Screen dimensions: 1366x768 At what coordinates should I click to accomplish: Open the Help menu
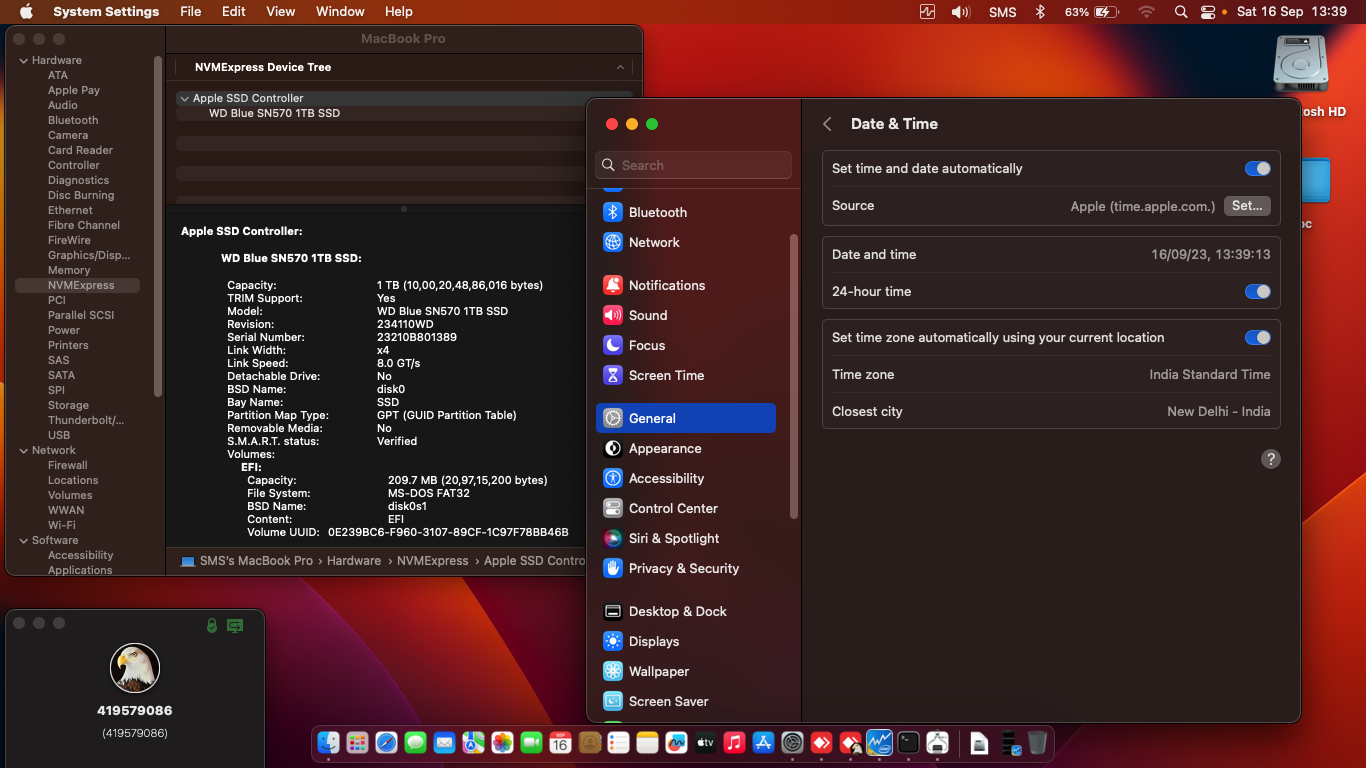399,12
